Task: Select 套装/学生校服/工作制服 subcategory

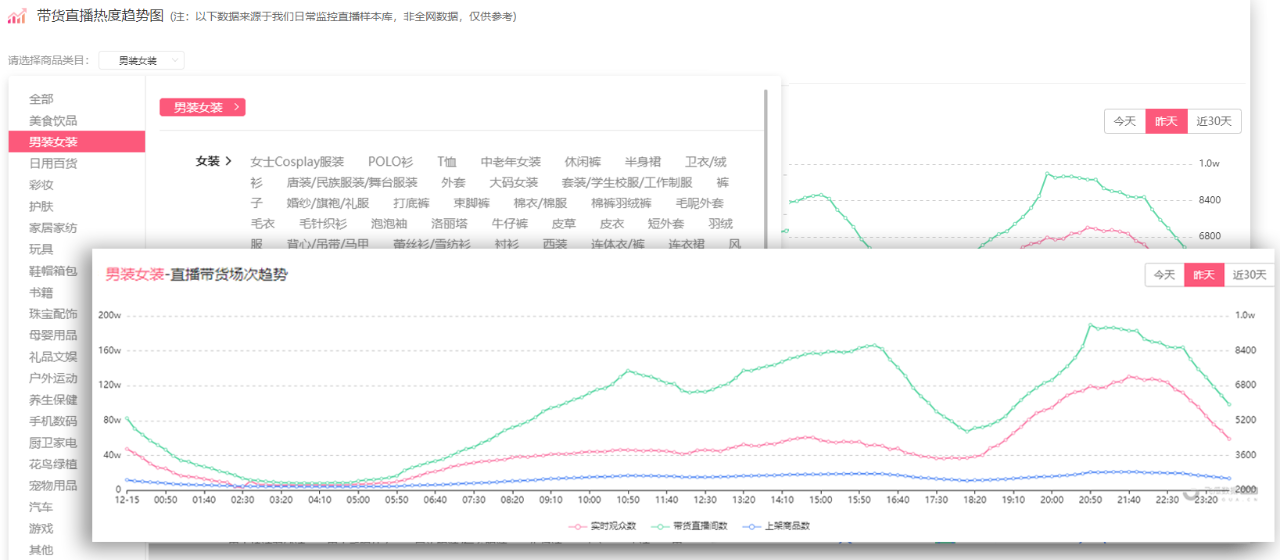Action: (627, 183)
